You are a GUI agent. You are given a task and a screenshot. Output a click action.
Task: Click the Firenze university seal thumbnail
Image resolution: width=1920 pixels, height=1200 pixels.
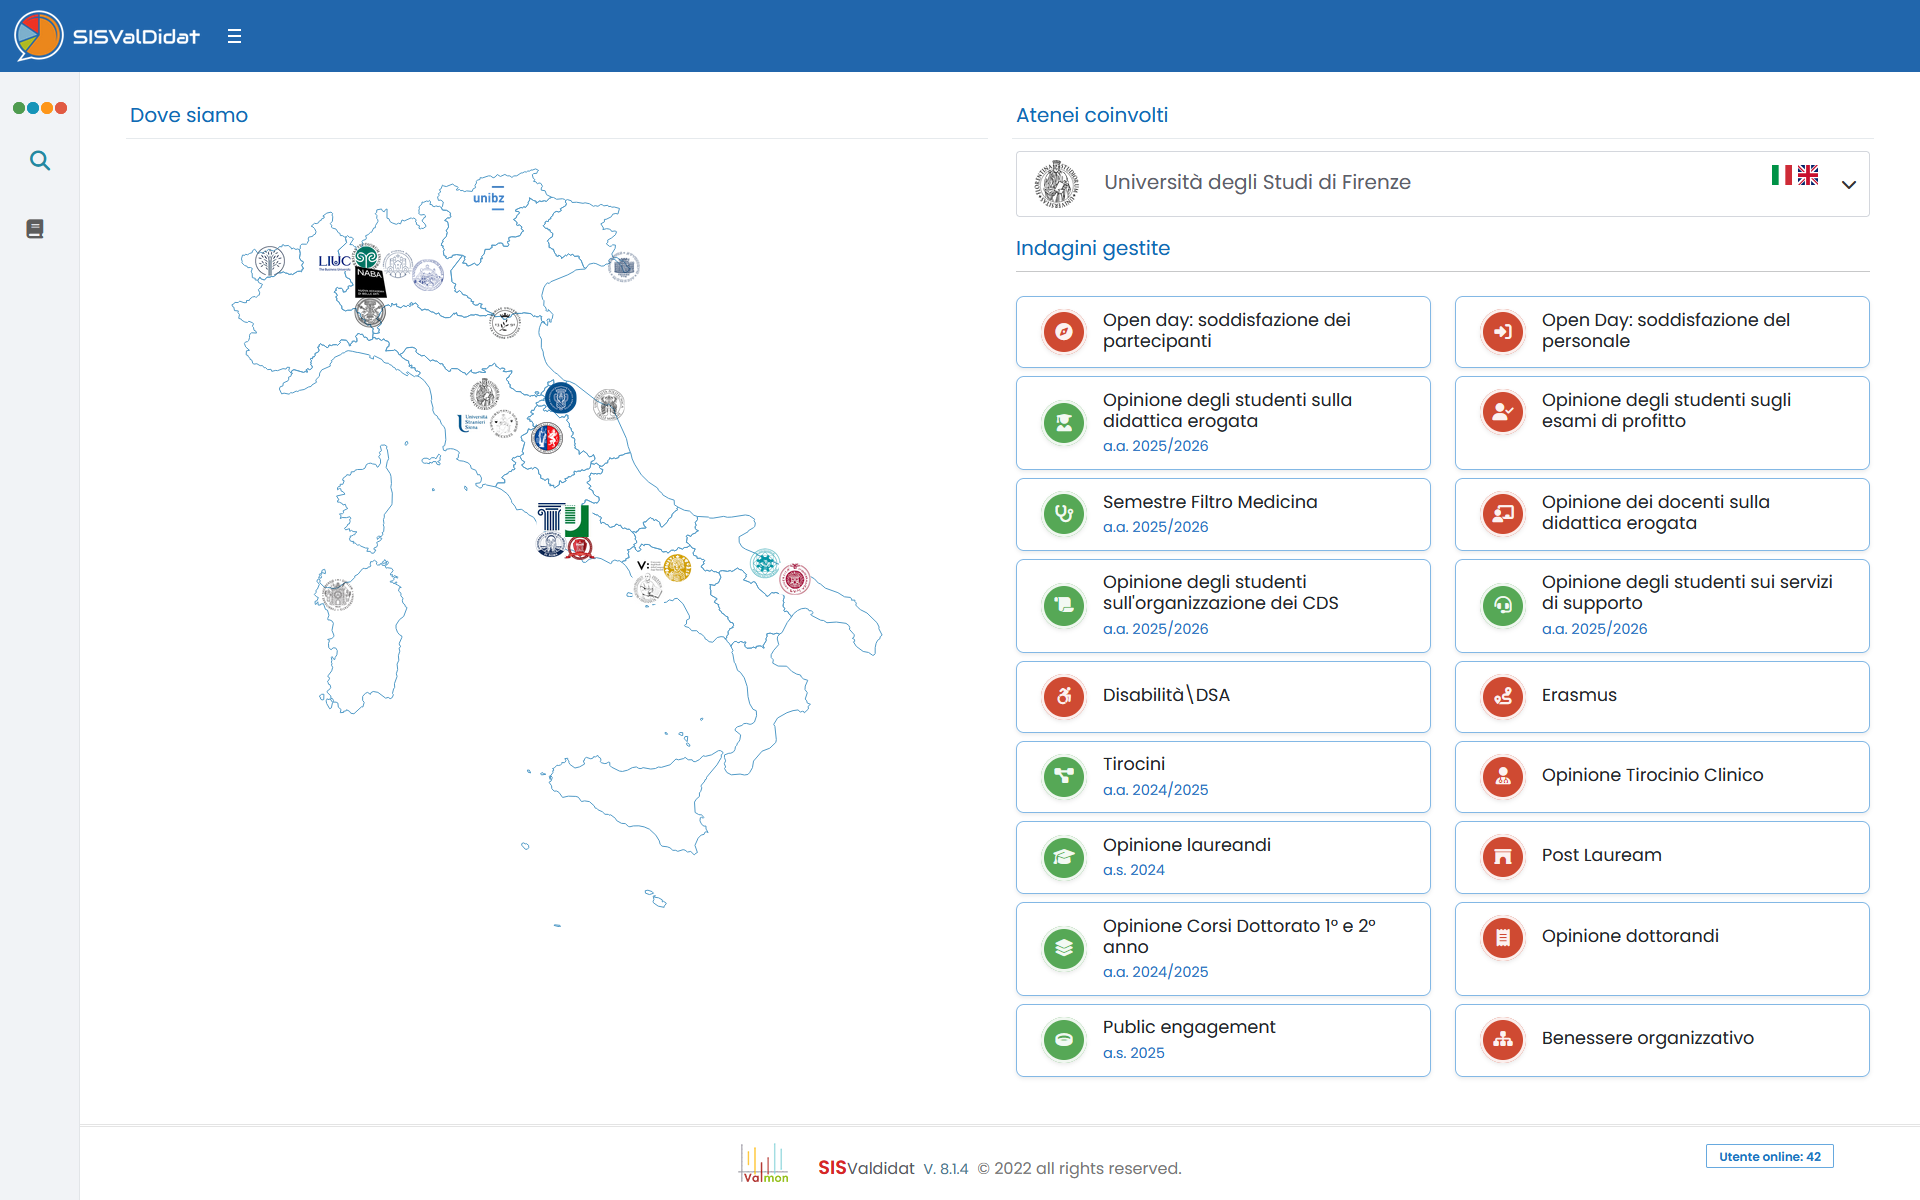1056,184
